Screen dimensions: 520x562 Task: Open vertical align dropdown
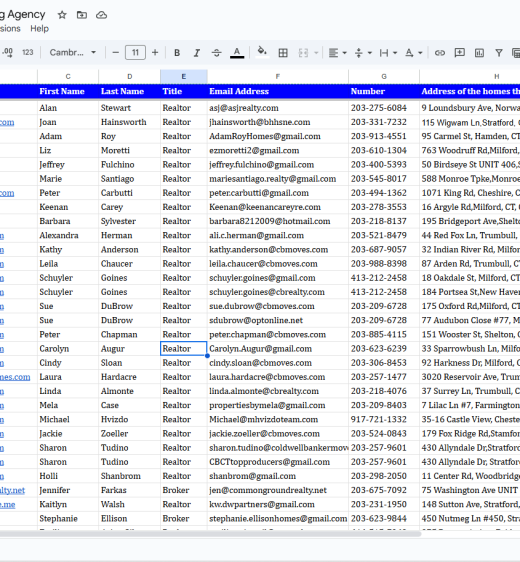pyautogui.click(x=363, y=53)
